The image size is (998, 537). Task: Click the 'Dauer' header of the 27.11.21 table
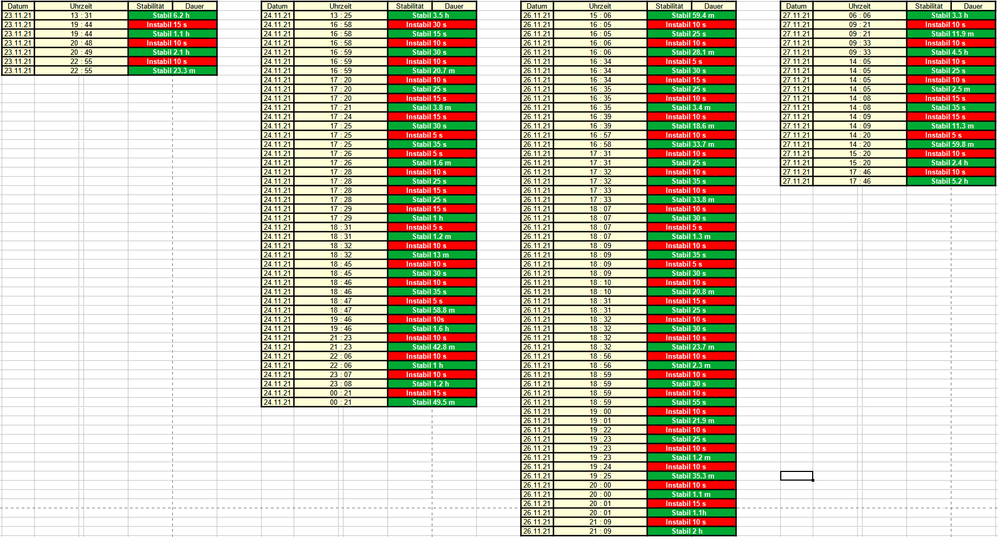[x=973, y=6]
